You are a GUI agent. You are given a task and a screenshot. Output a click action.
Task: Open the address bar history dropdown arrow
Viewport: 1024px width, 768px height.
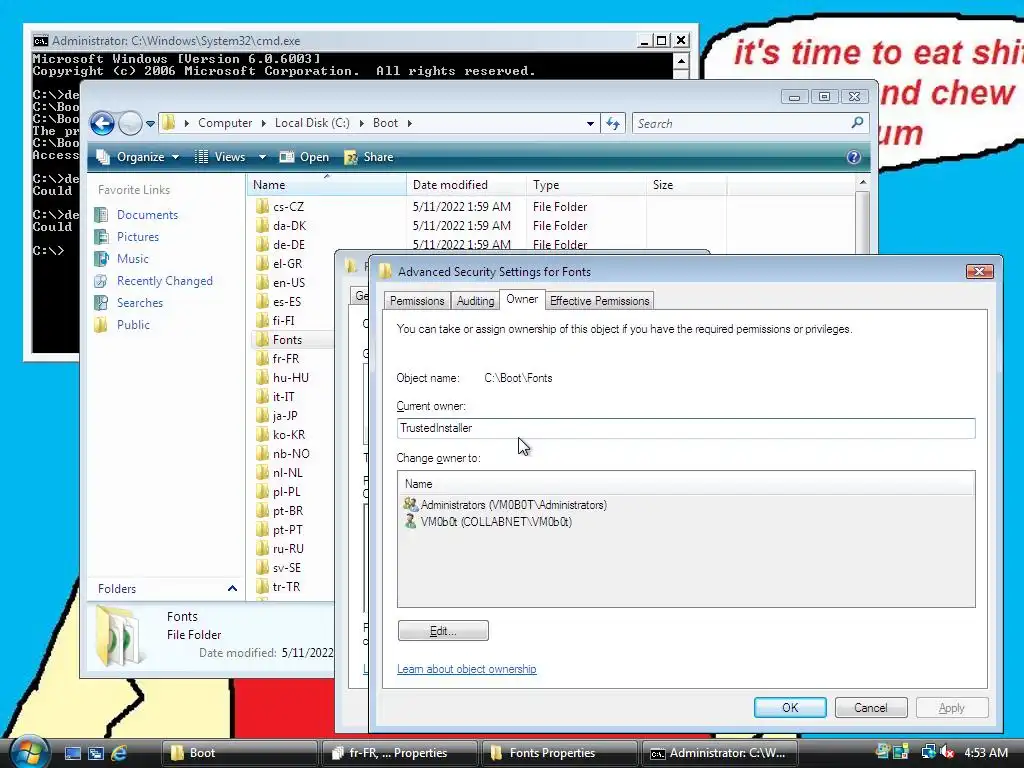(590, 123)
